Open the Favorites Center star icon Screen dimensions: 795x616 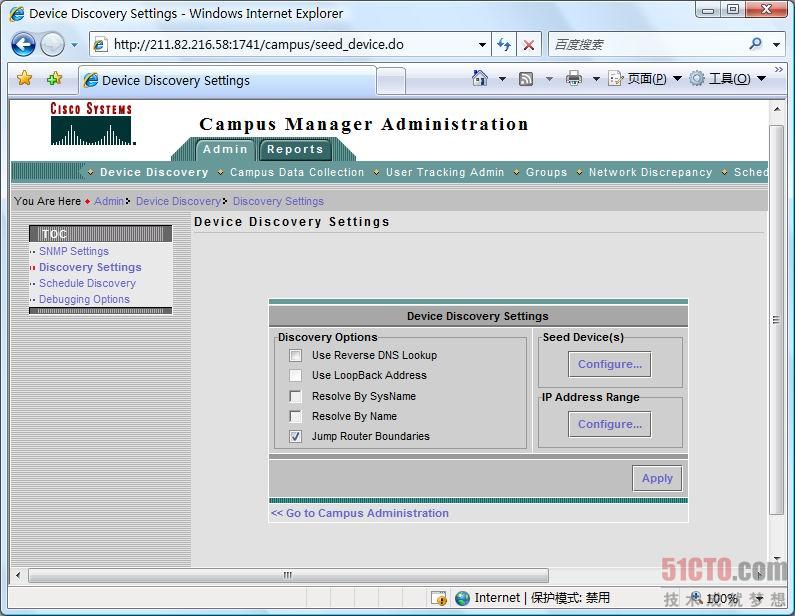(x=24, y=79)
